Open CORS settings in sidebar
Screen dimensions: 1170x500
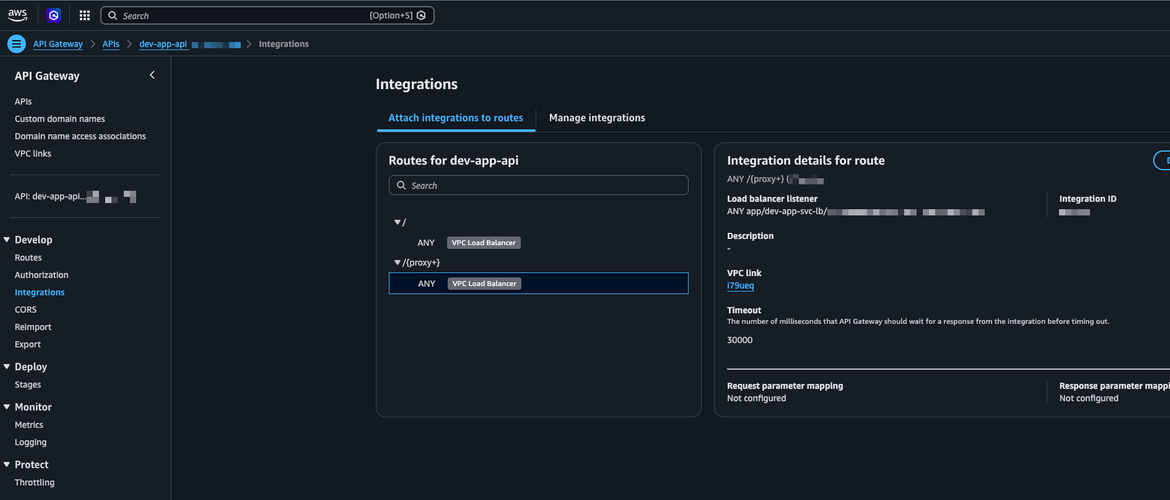click(25, 310)
